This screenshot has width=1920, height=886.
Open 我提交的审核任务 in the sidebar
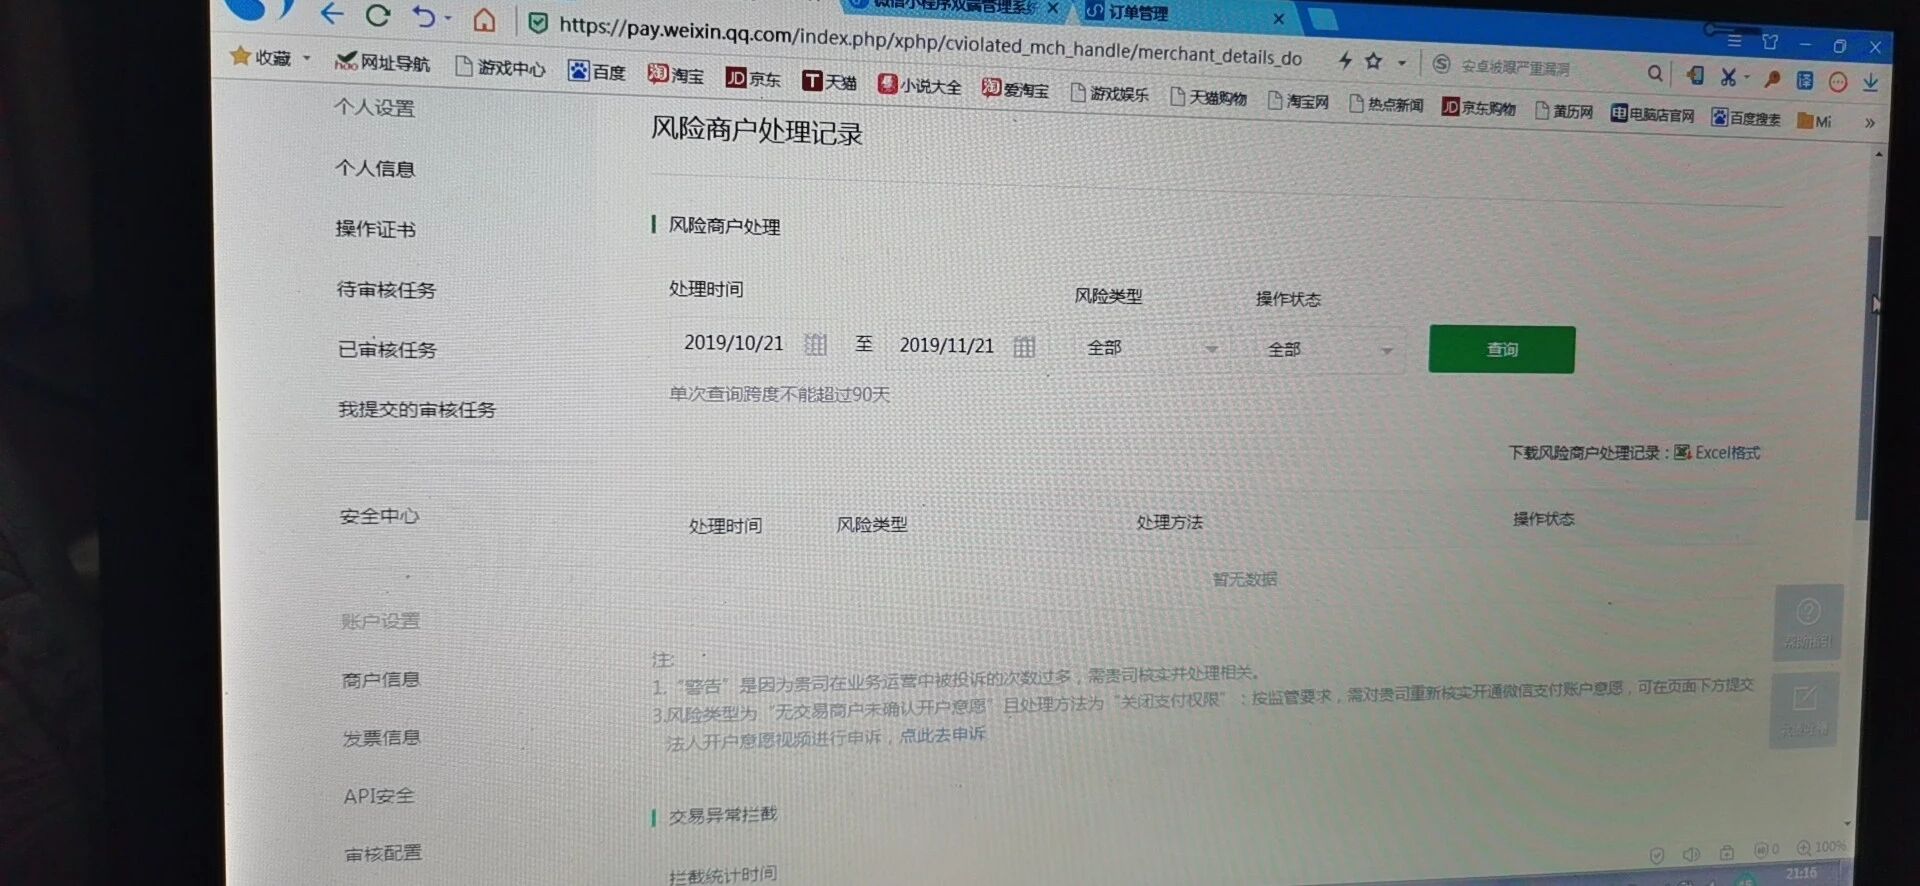tap(417, 410)
